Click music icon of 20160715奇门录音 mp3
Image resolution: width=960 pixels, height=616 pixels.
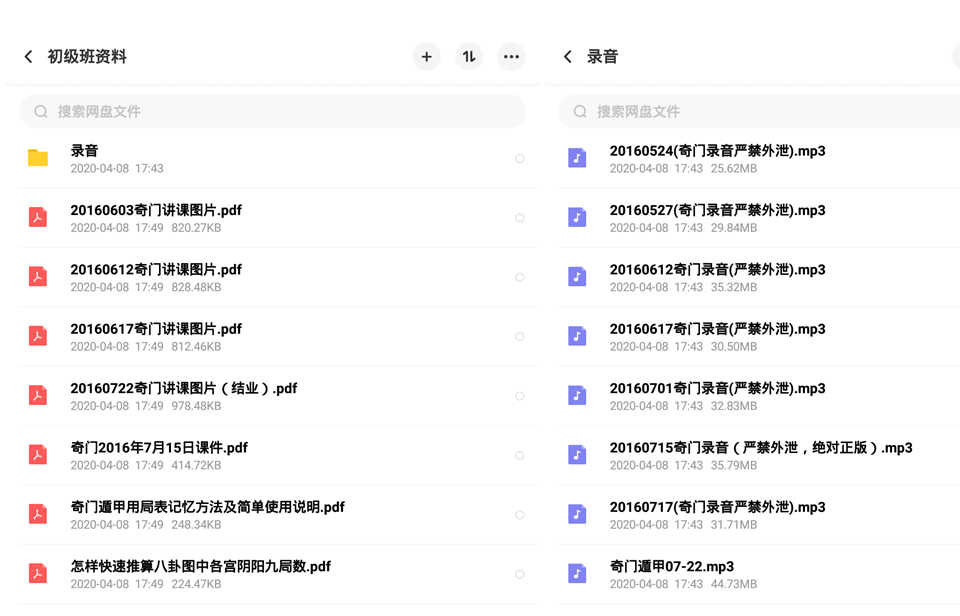tap(577, 455)
